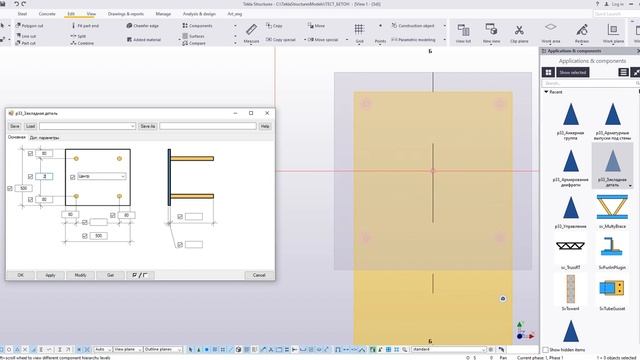The width and height of the screenshot is (640, 360).
Task: Choose the Fit part end tool
Action: (85, 26)
